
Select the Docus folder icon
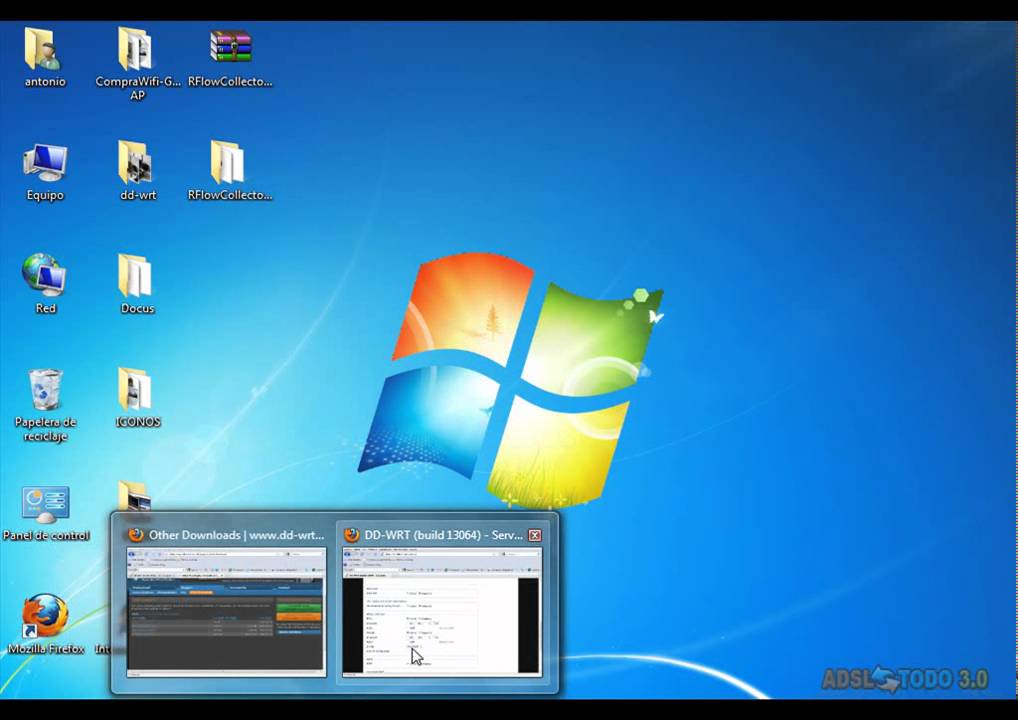pyautogui.click(x=135, y=276)
